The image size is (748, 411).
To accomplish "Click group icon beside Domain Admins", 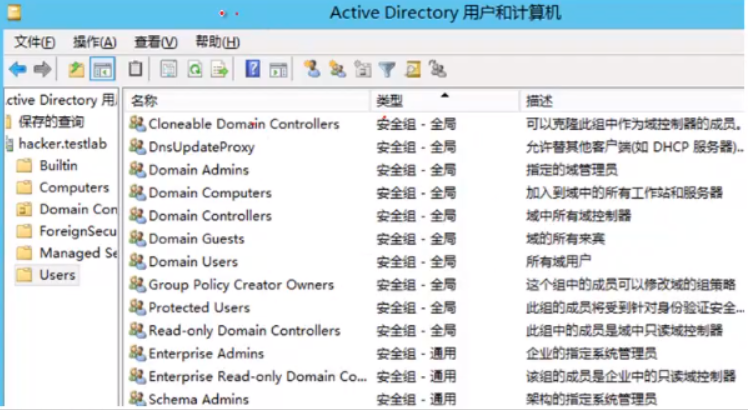I will pyautogui.click(x=137, y=170).
